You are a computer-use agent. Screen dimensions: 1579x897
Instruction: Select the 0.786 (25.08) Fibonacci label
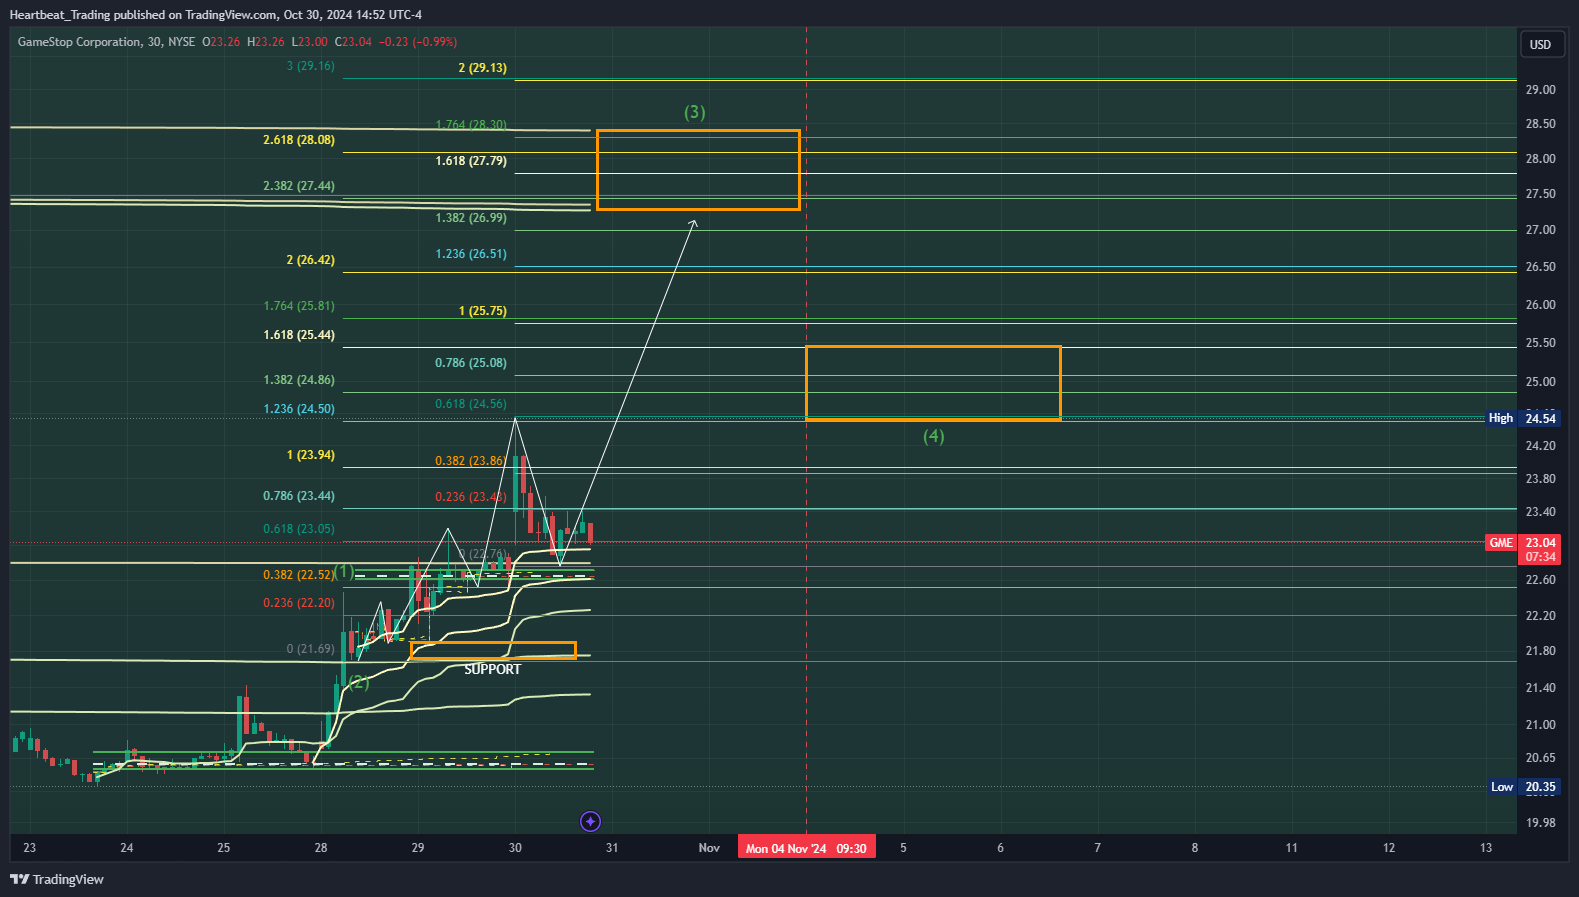pos(471,363)
